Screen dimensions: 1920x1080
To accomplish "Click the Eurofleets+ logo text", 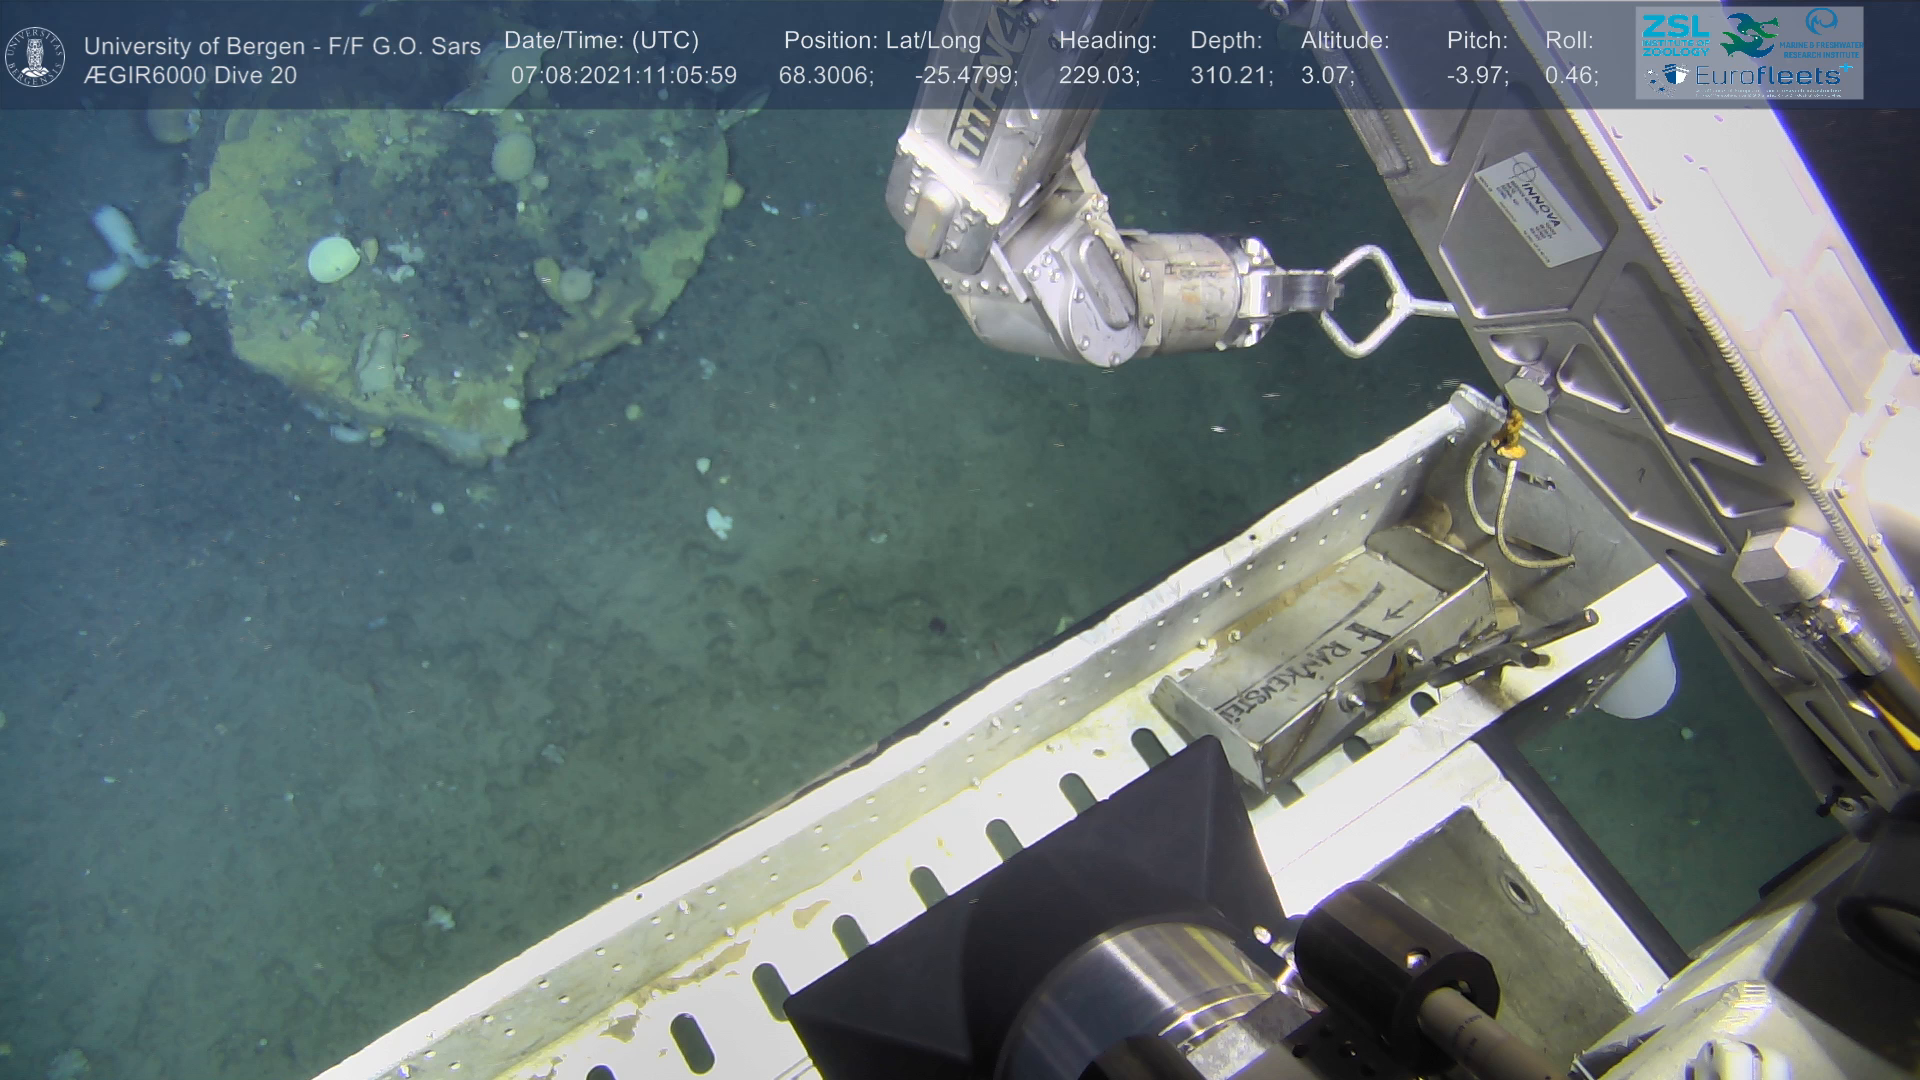I will [x=1767, y=76].
